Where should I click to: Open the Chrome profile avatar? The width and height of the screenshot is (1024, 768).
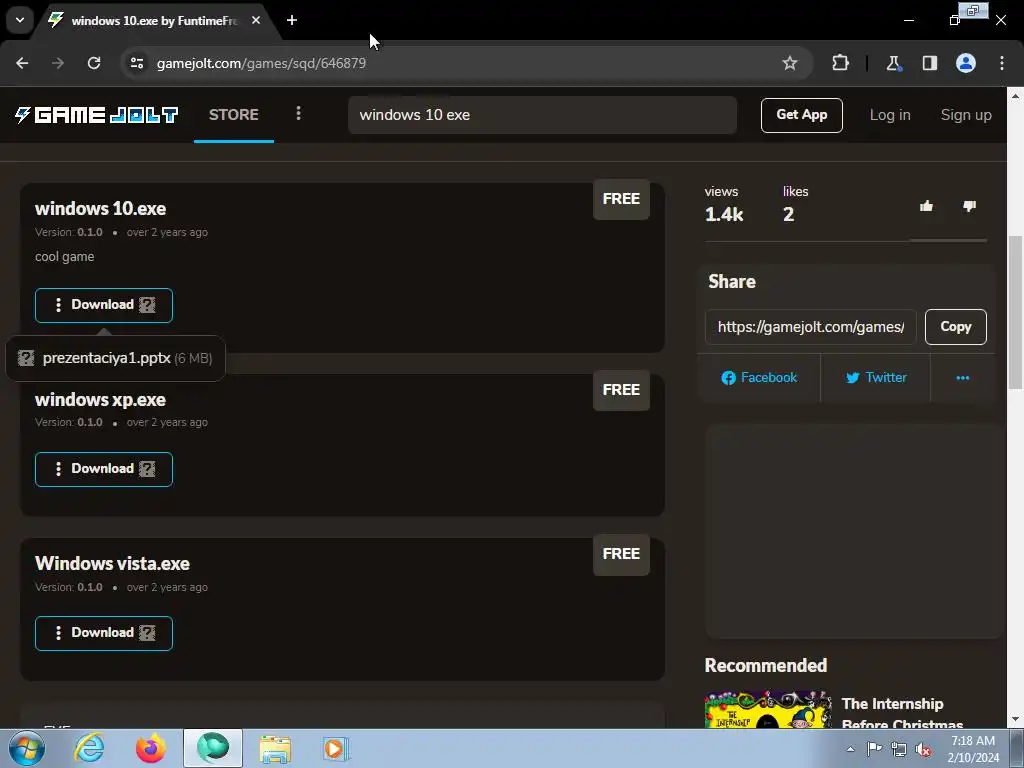pos(966,63)
